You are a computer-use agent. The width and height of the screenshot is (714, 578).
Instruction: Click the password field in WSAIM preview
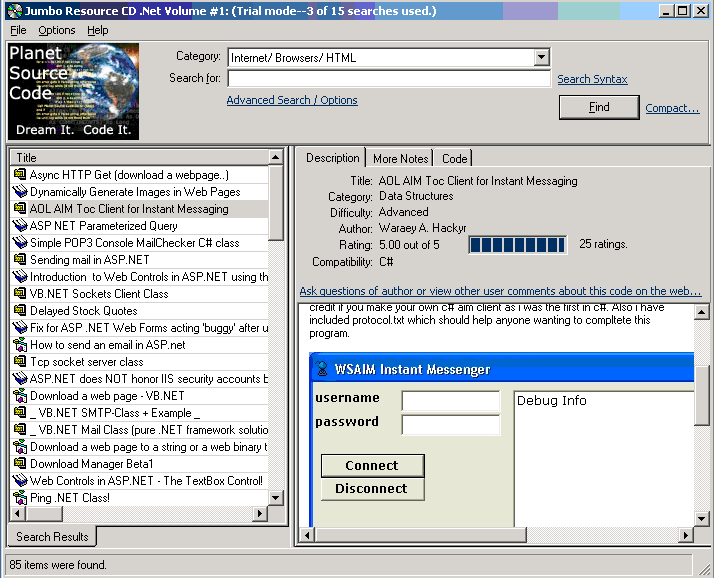click(451, 425)
